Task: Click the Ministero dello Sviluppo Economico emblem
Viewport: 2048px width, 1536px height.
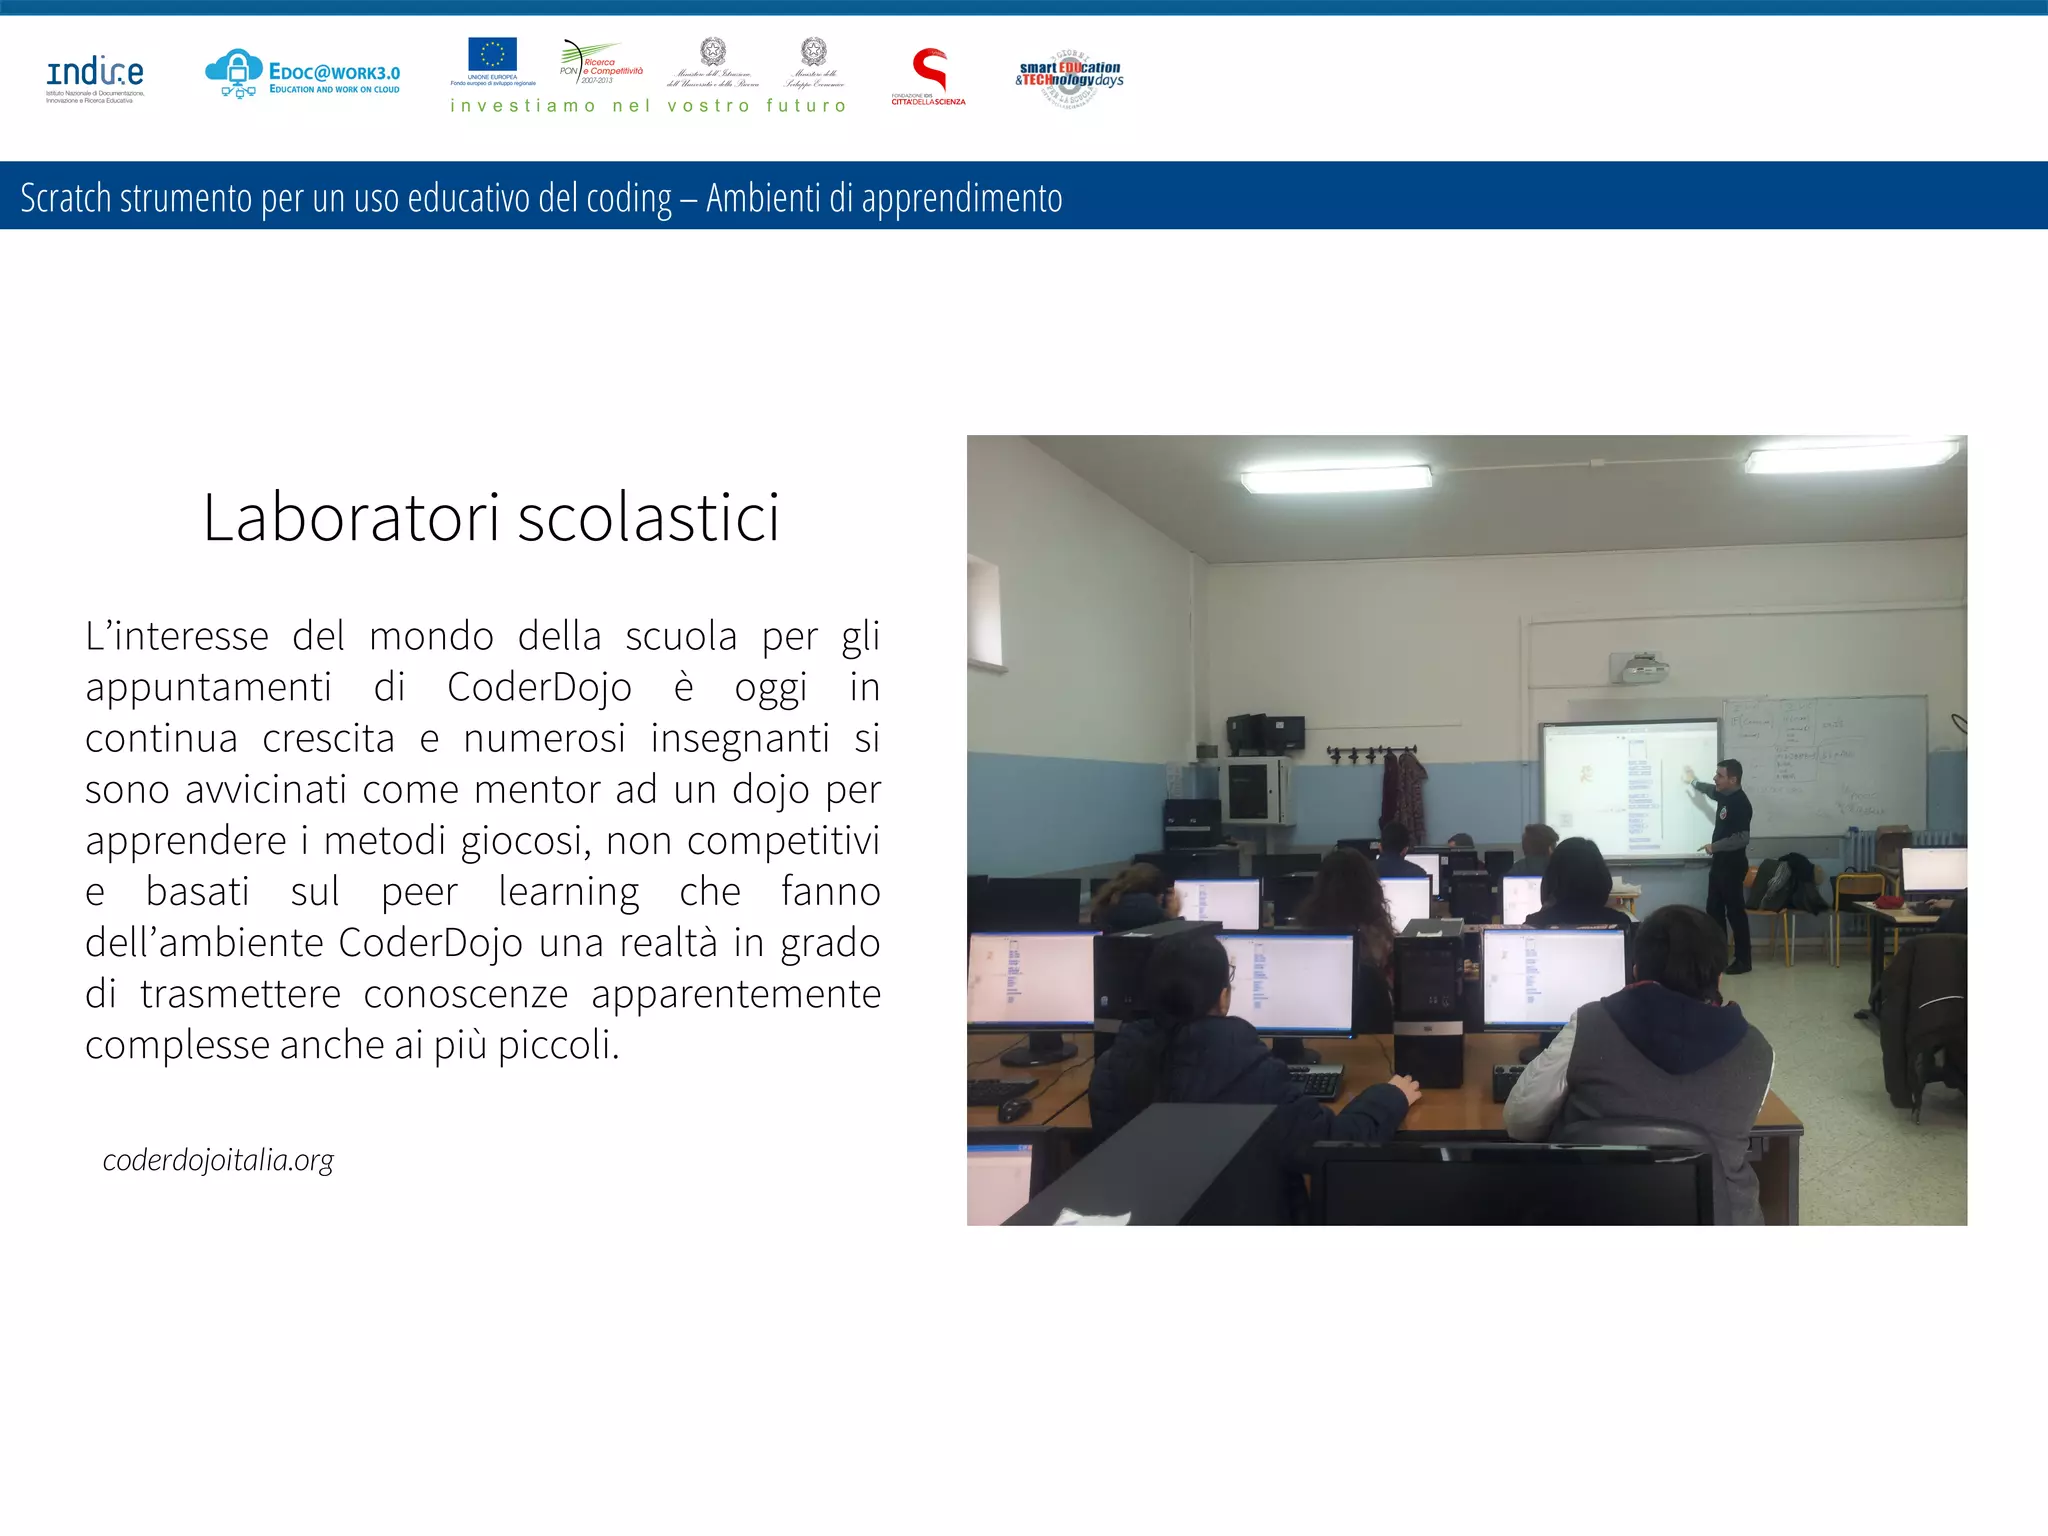Action: click(814, 62)
